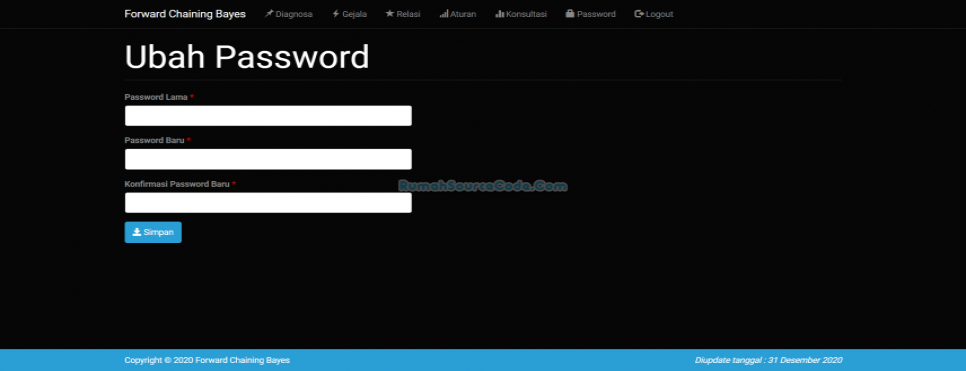Screen dimensions: 966x371
Task: Open the Konsultasi menu item
Action: 521,14
